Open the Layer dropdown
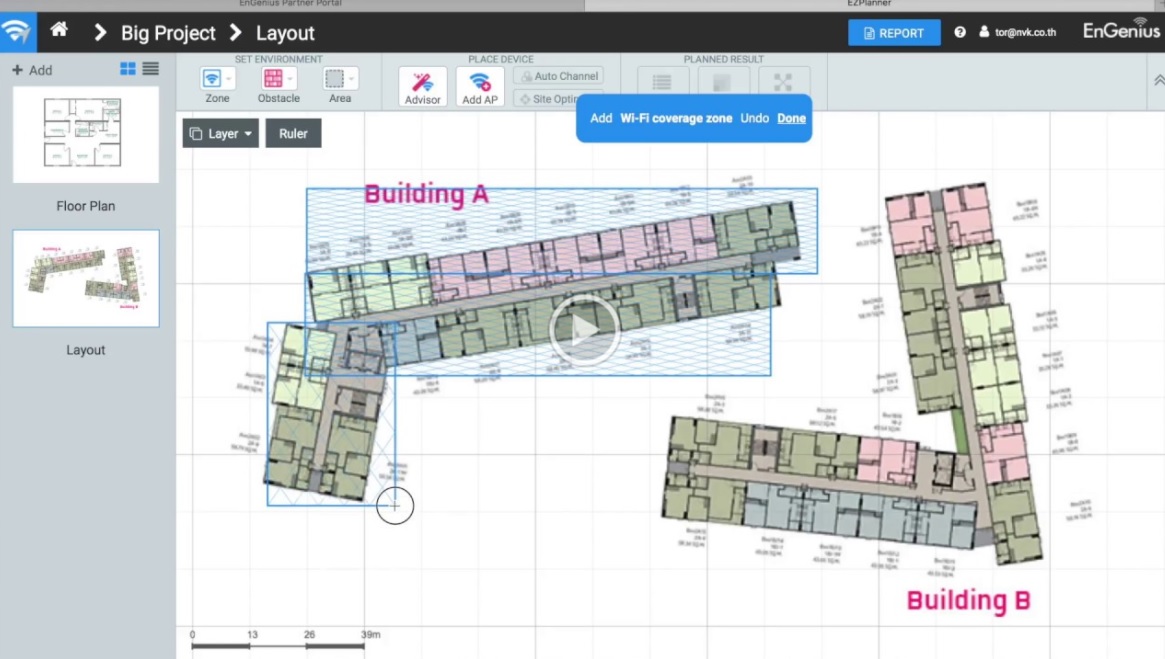 click(221, 134)
